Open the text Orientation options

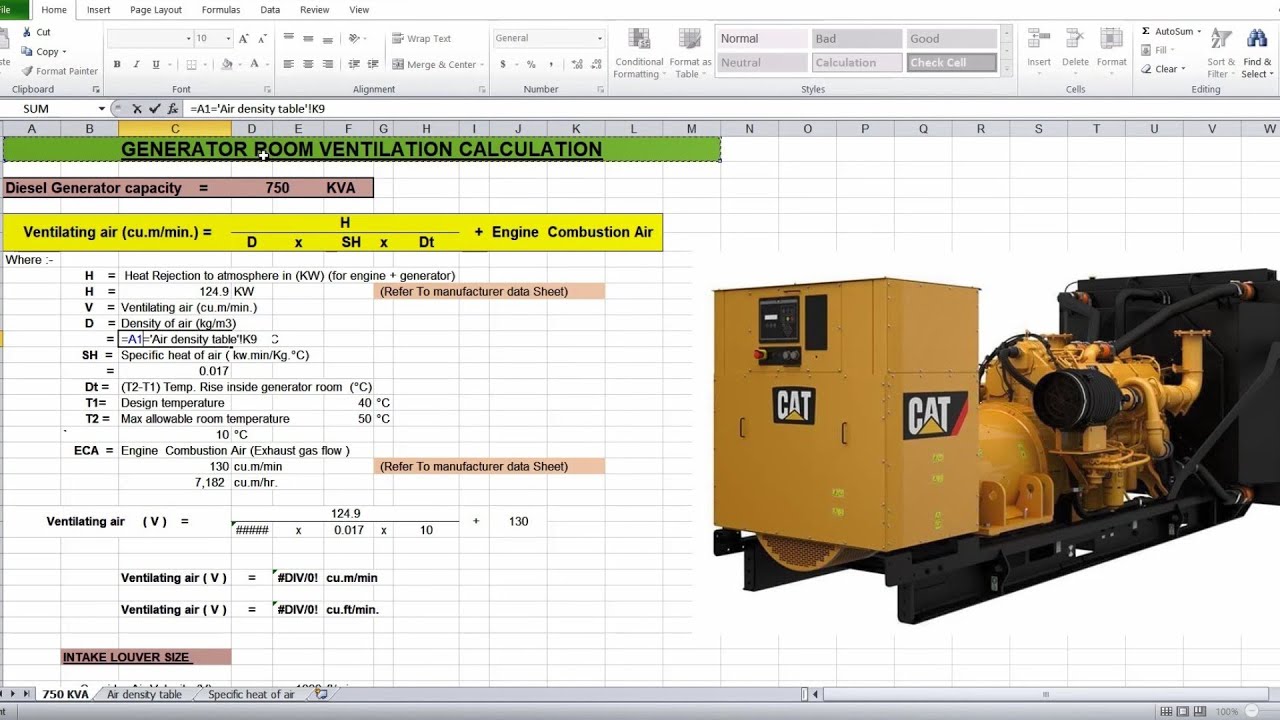point(355,38)
